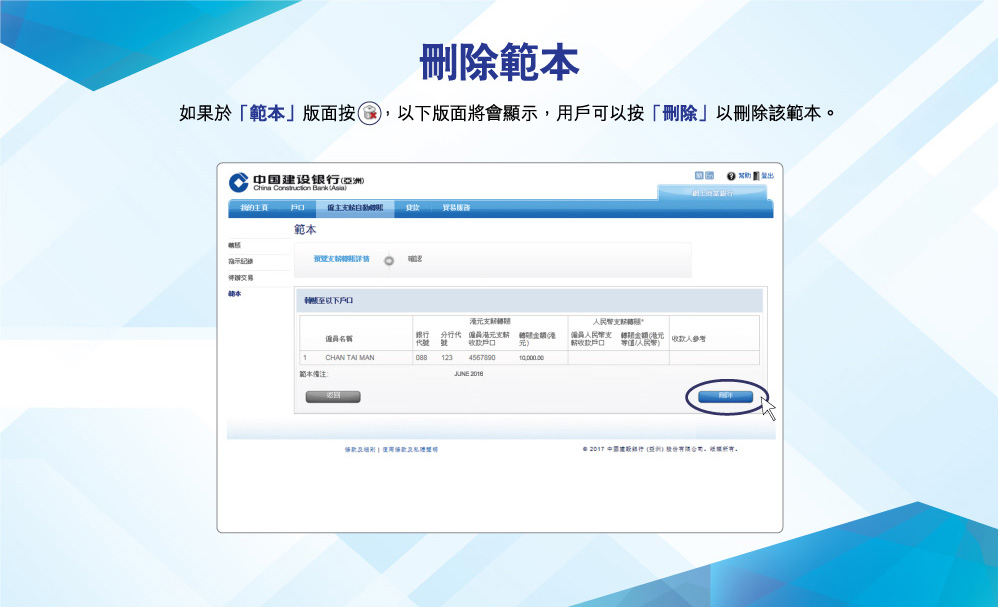Select the 僱主支薪自動轉賬 tab
Screen dimensions: 998x607
[x=355, y=208]
